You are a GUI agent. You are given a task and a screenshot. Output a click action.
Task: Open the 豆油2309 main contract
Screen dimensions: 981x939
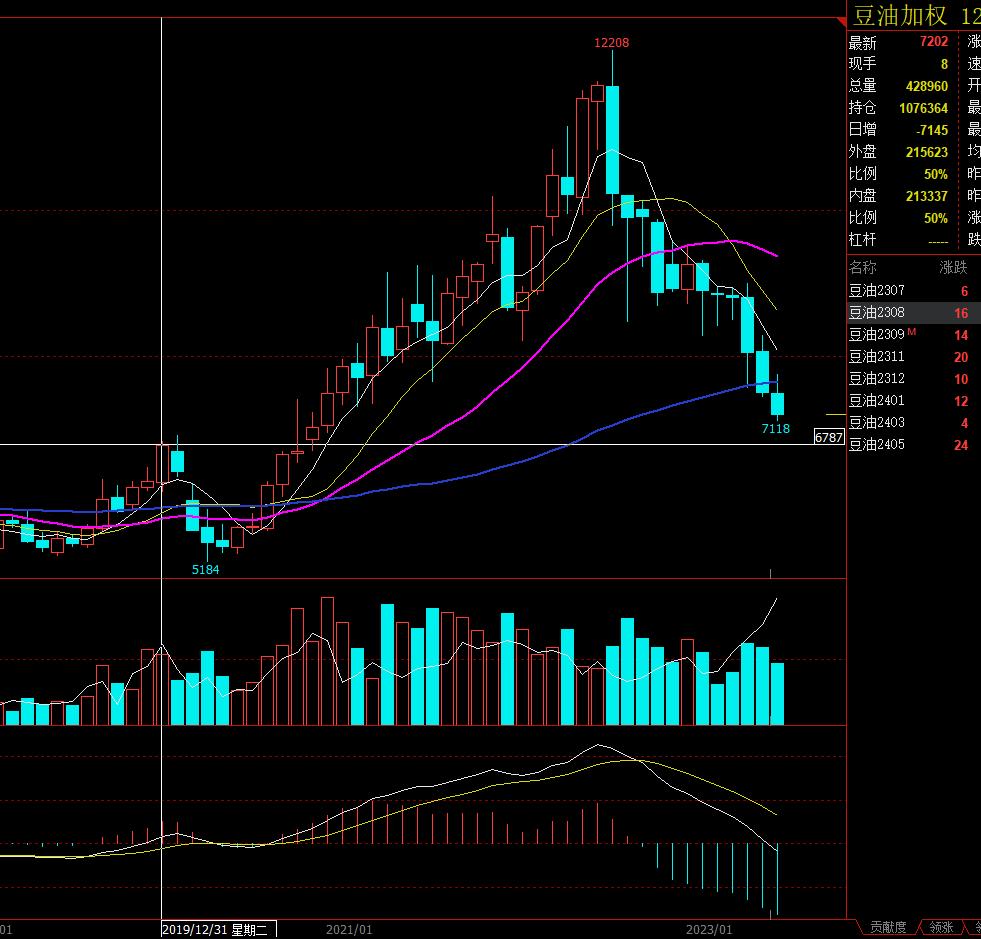coord(876,335)
